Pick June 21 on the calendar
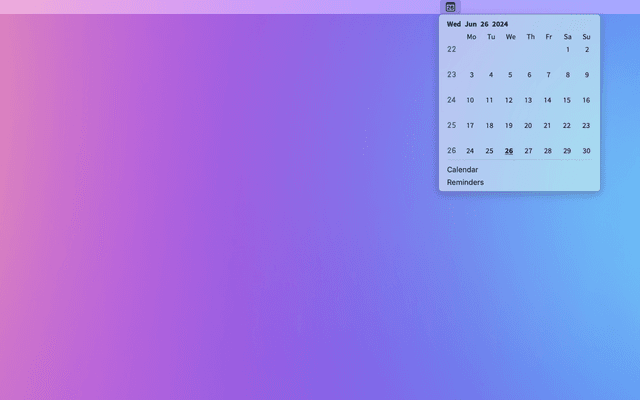Screen dimensions: 640x400 (x=547, y=126)
